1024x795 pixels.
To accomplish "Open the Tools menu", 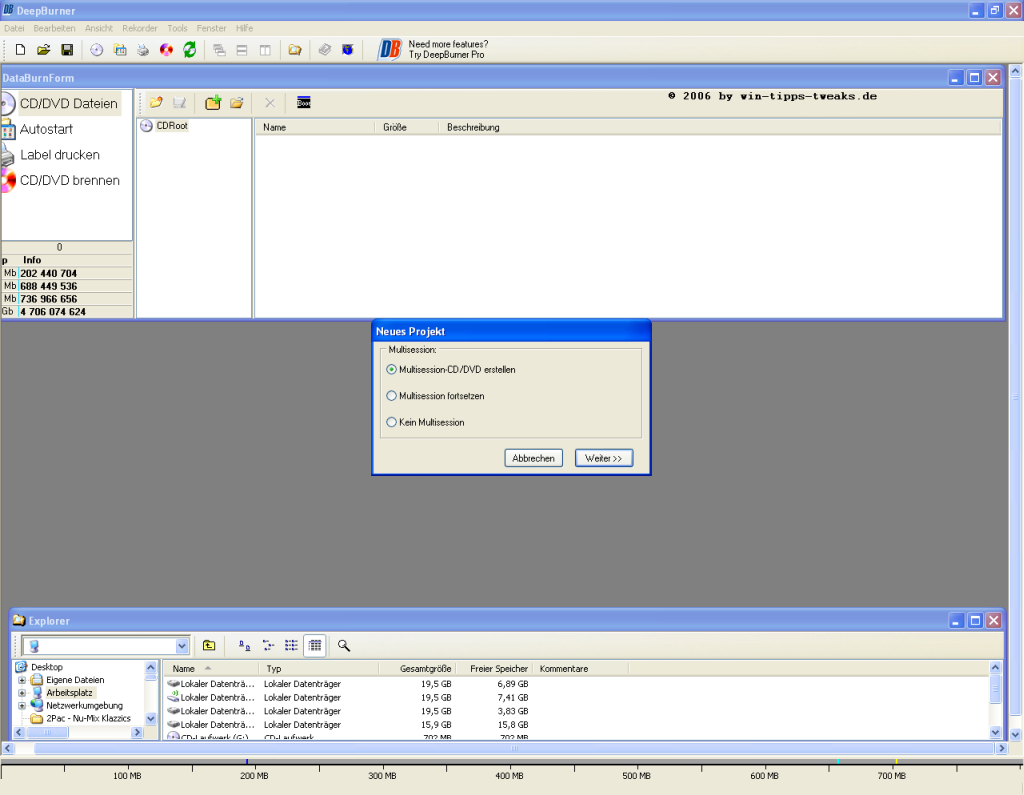I will coord(177,28).
